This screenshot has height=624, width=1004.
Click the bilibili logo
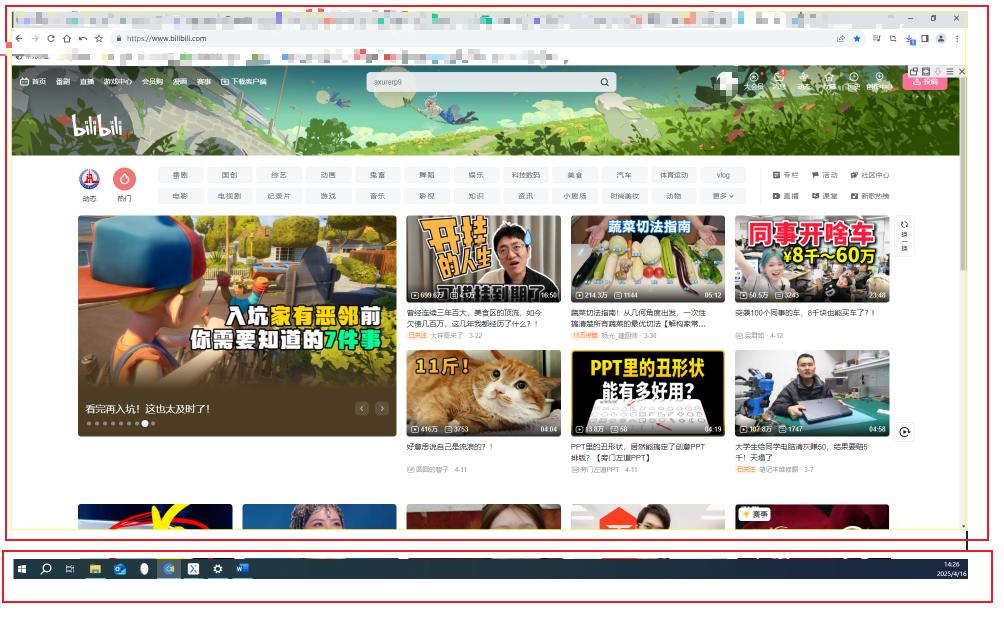click(x=97, y=126)
